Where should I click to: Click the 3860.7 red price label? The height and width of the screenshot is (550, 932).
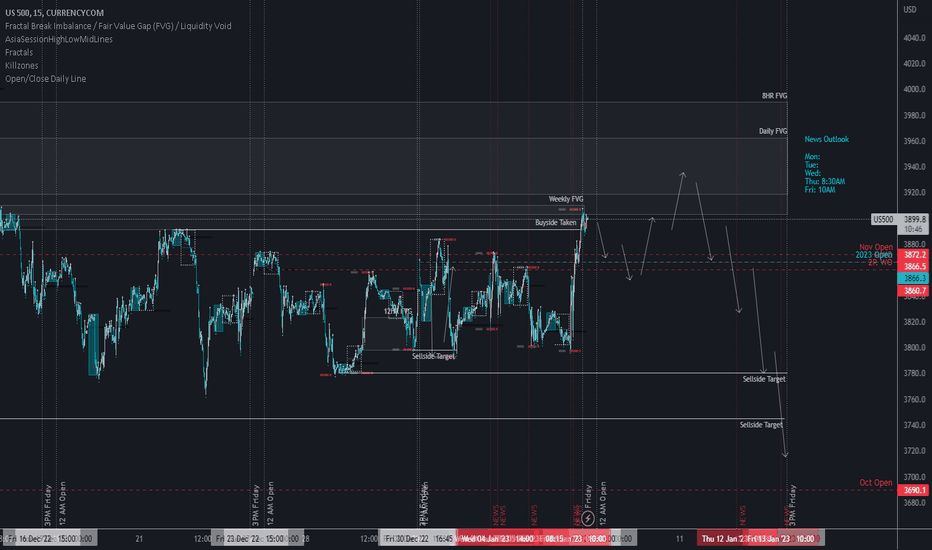tap(915, 291)
